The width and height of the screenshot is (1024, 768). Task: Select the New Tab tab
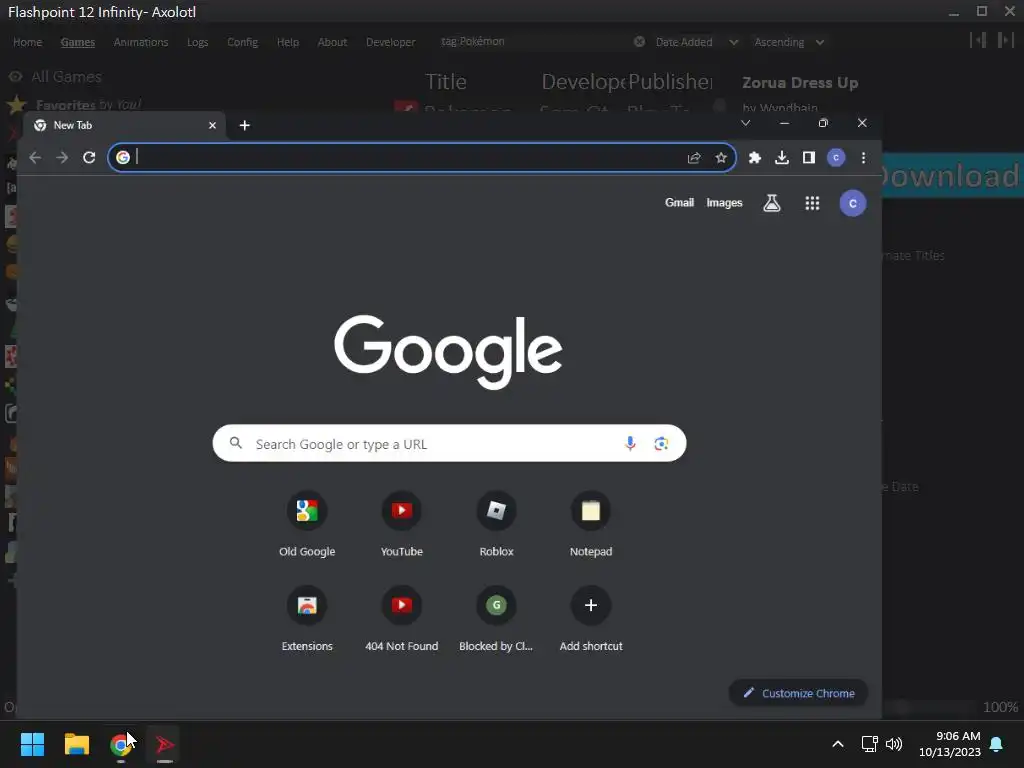coord(124,125)
